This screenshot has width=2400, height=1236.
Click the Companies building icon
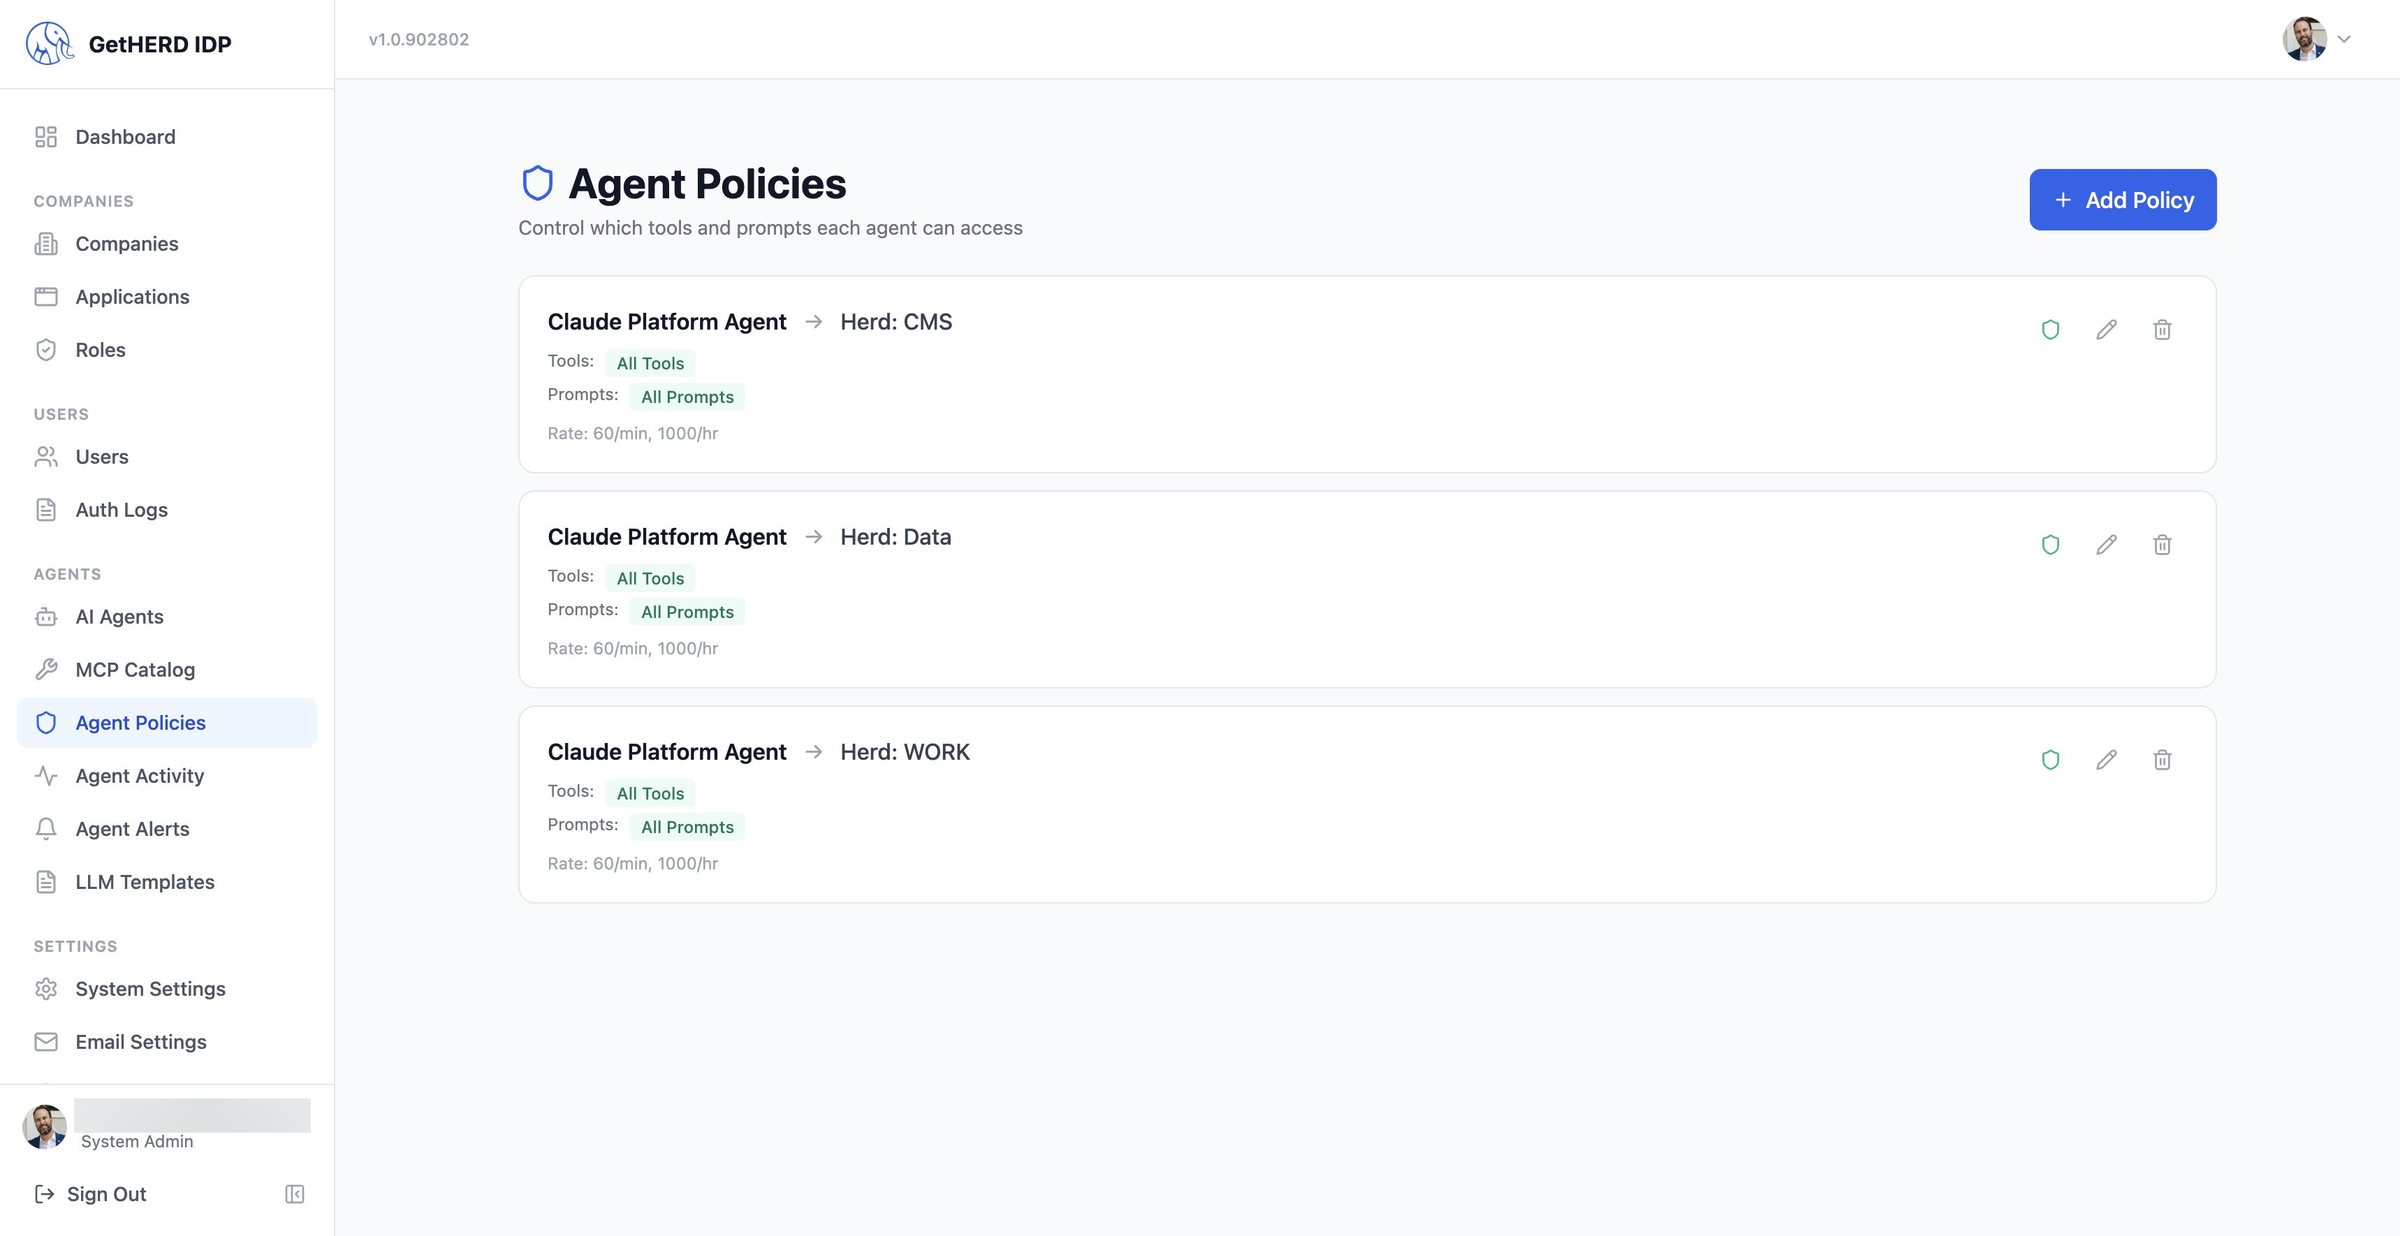pos(46,244)
